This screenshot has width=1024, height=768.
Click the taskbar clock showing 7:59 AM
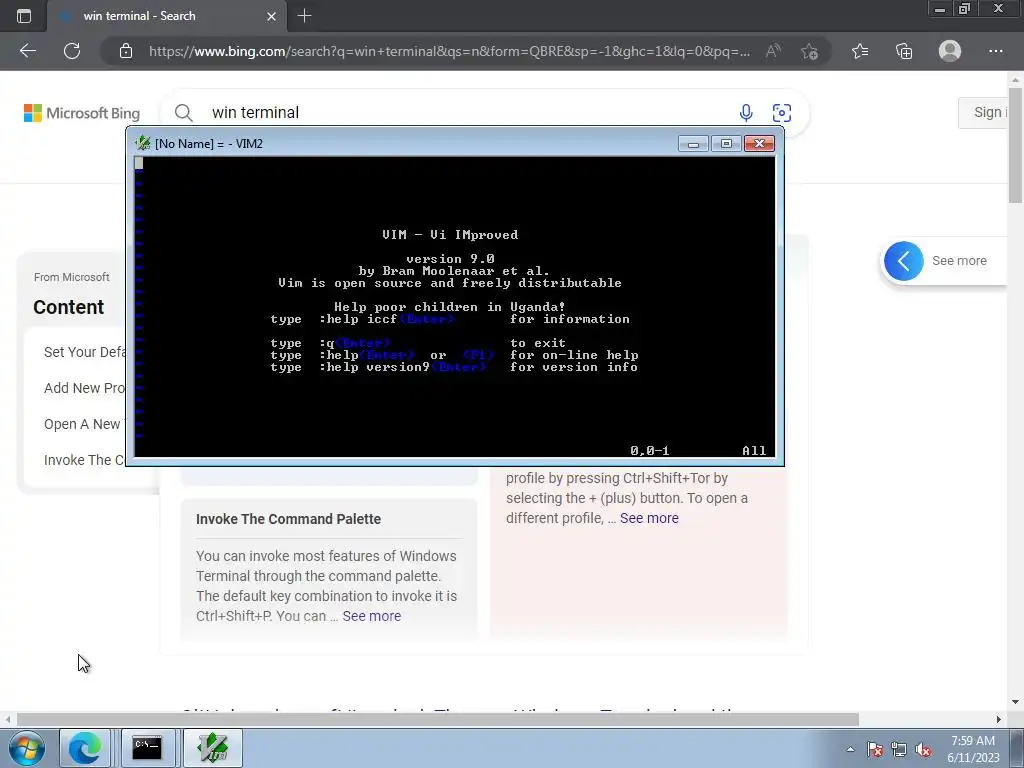973,749
